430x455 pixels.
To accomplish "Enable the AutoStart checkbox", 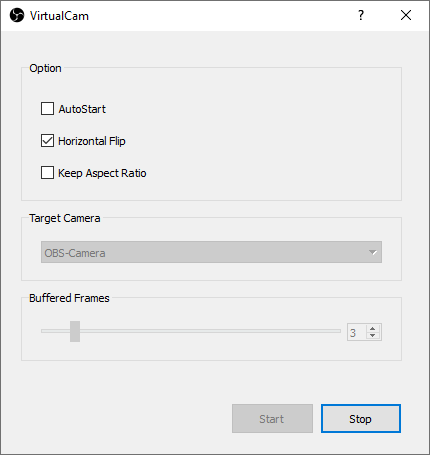I will (47, 109).
